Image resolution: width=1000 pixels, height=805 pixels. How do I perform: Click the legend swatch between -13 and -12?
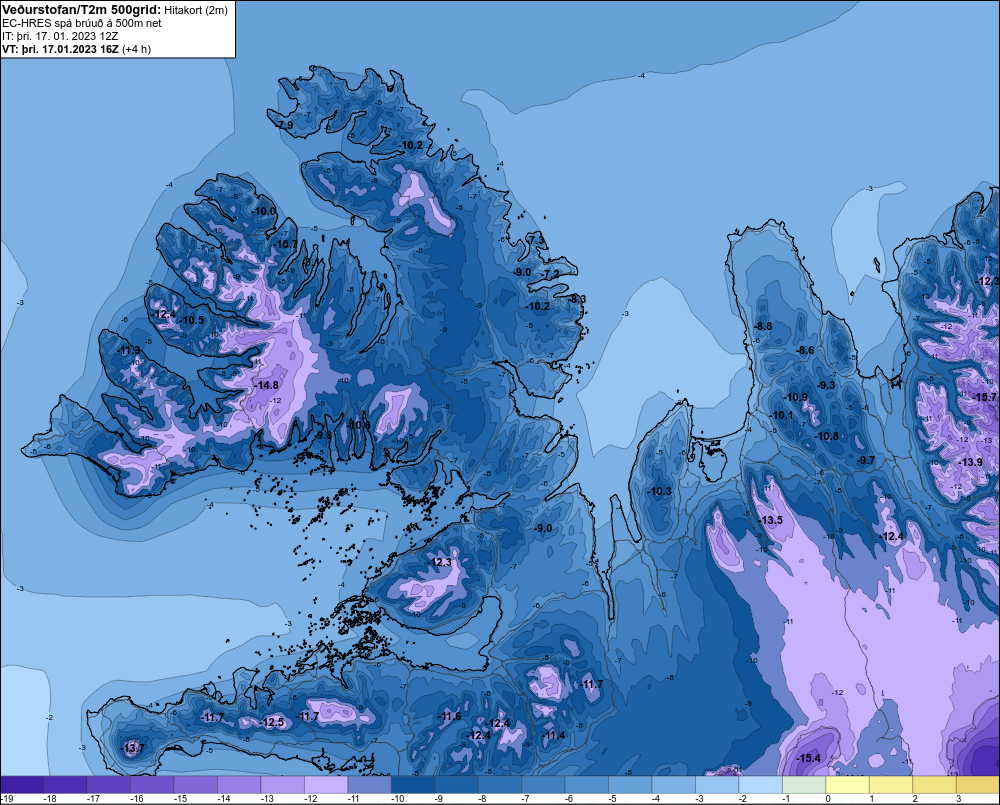(283, 785)
